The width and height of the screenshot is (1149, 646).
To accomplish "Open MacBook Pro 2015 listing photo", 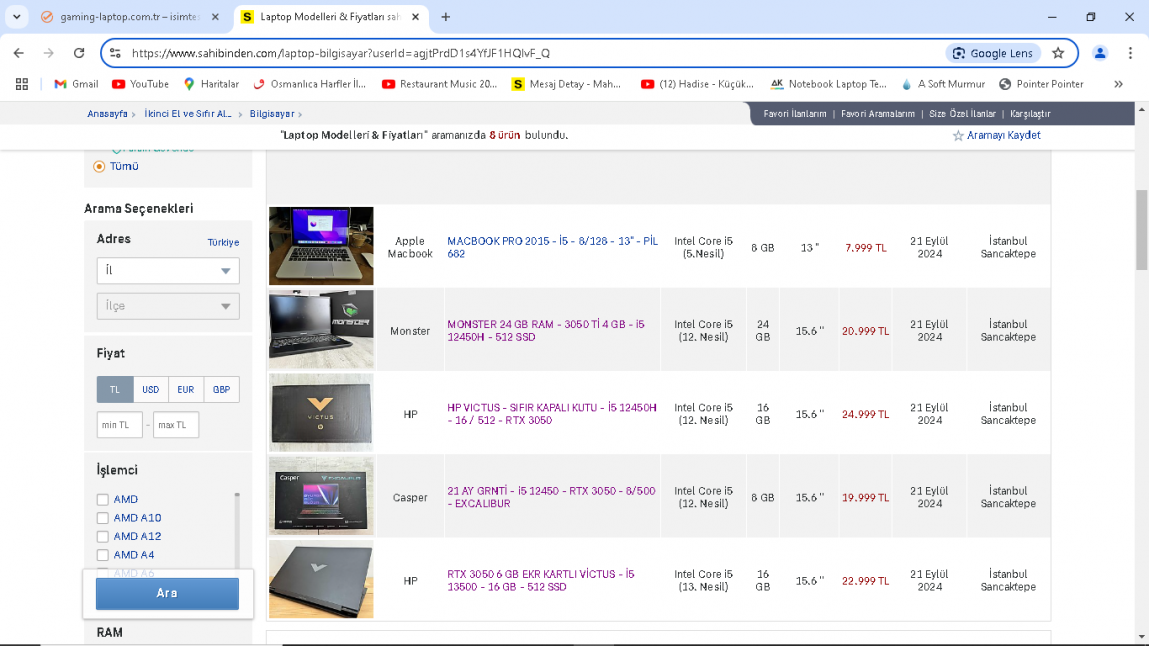I will pyautogui.click(x=321, y=246).
